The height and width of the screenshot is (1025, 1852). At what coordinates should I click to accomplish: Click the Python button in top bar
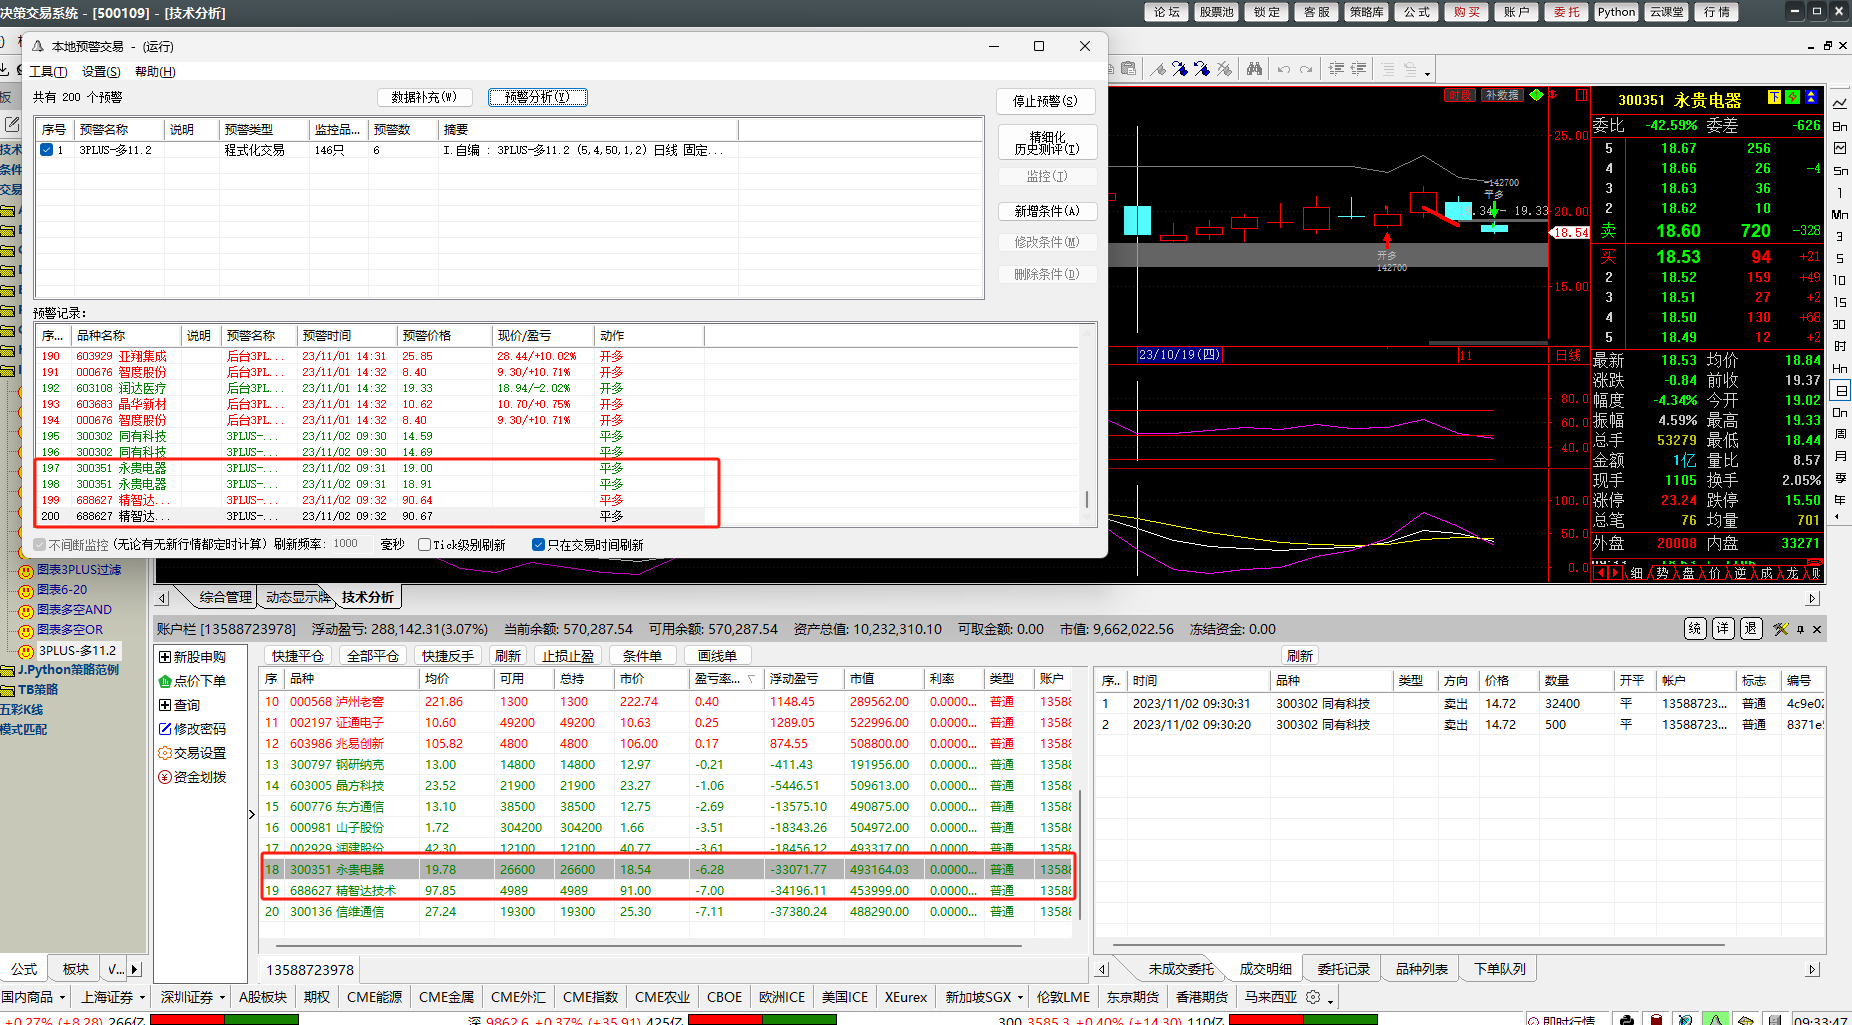coord(1616,12)
